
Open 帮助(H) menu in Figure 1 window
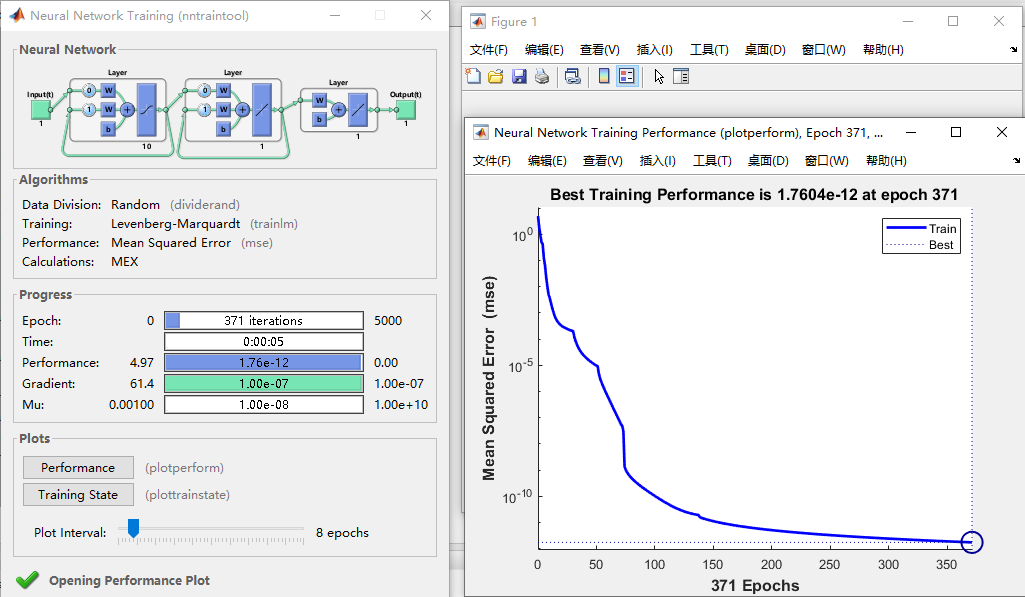click(x=883, y=50)
